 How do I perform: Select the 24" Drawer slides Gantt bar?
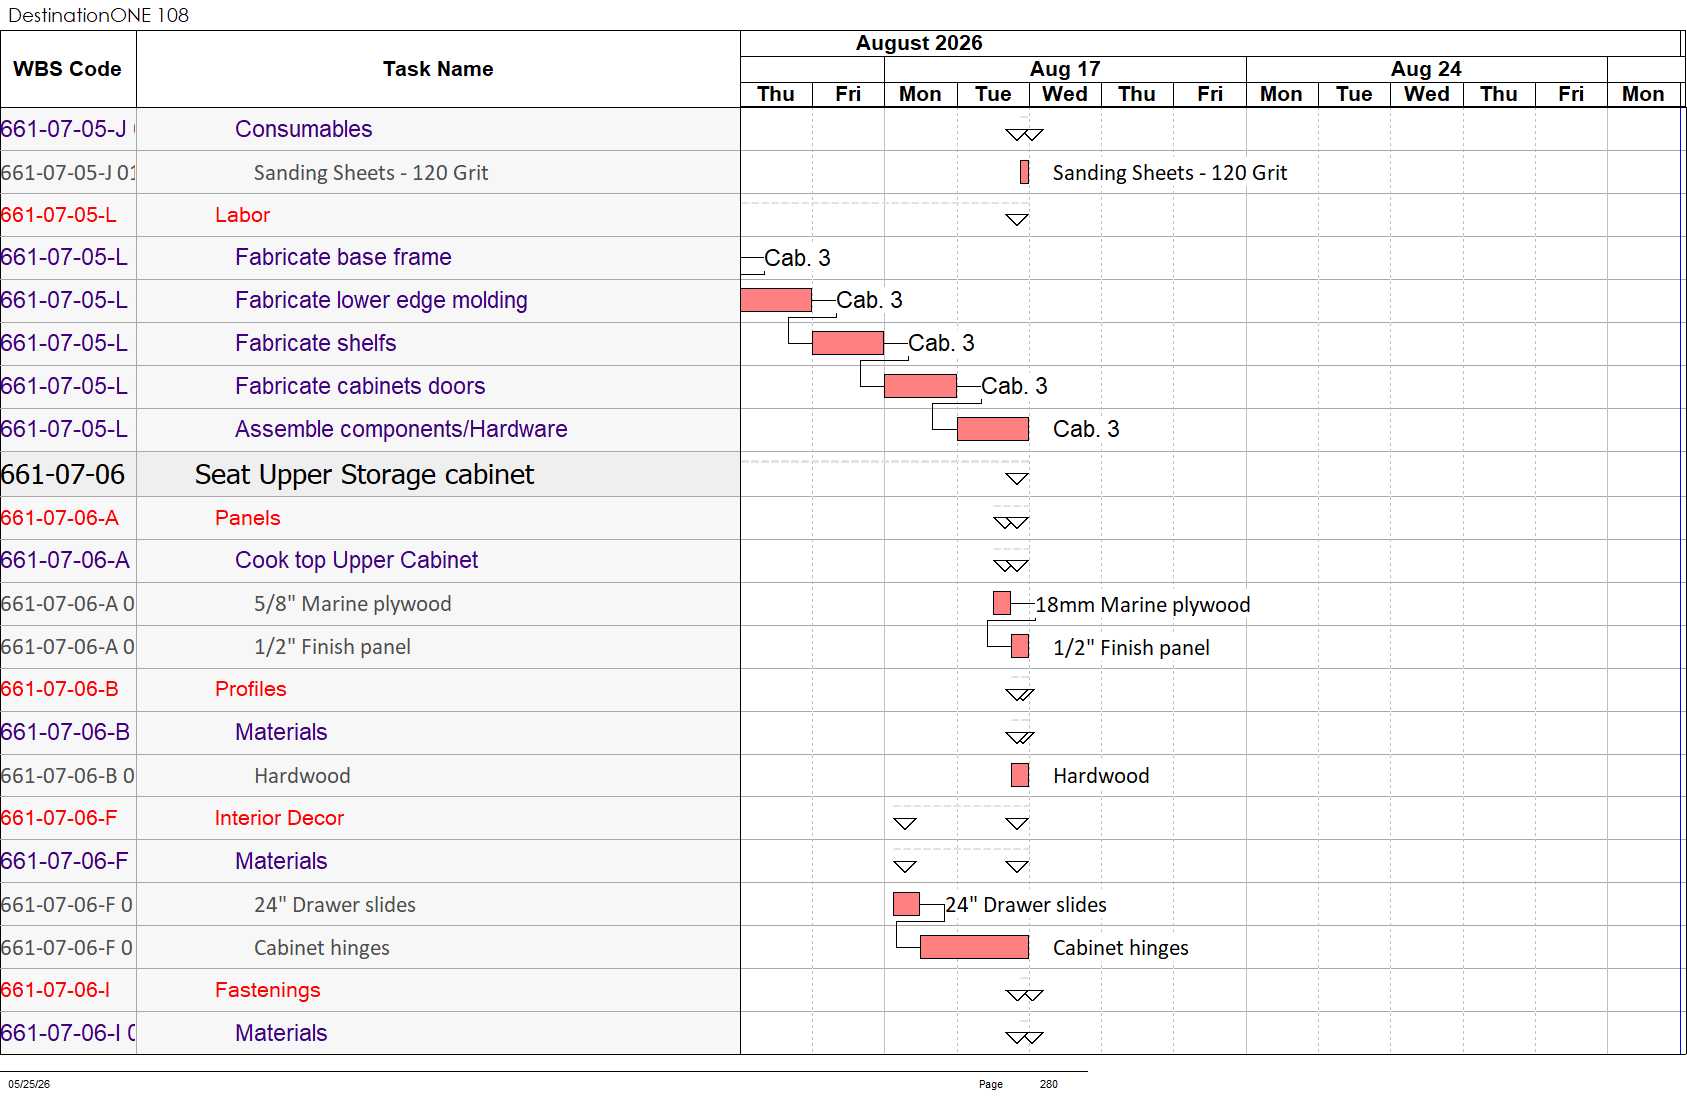(x=906, y=904)
